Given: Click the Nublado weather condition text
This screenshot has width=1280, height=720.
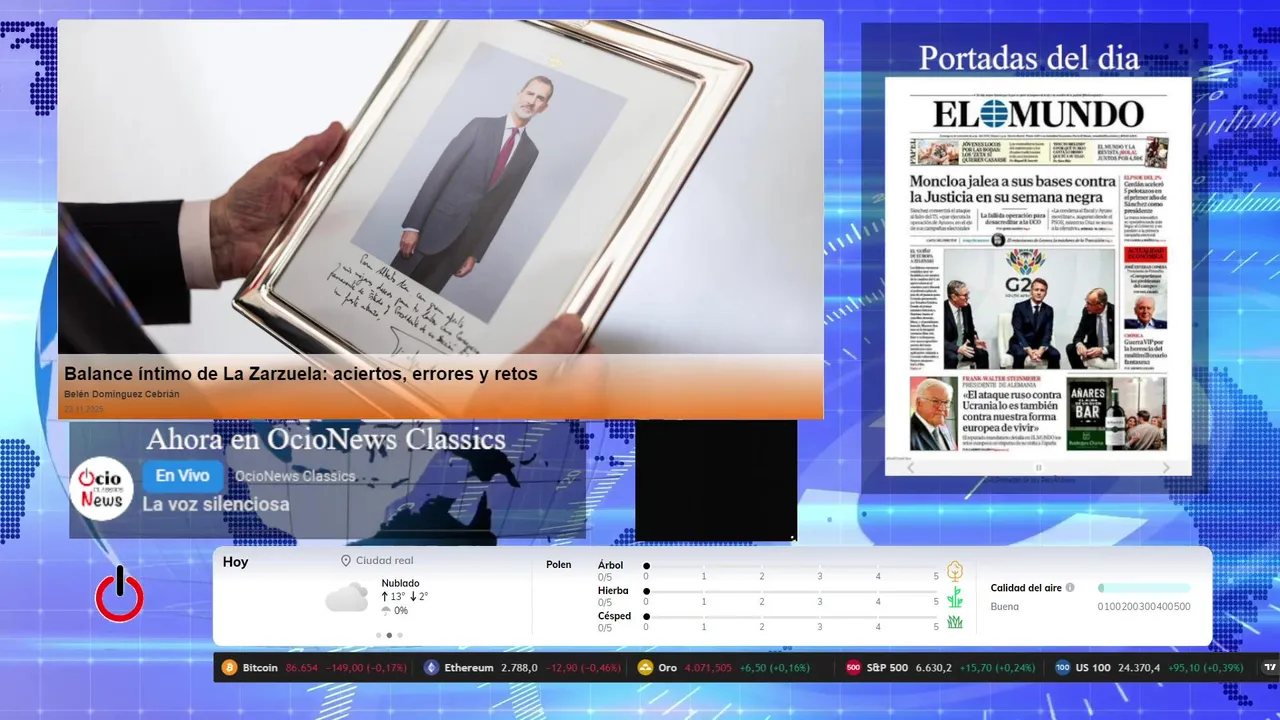Looking at the screenshot, I should tap(400, 583).
